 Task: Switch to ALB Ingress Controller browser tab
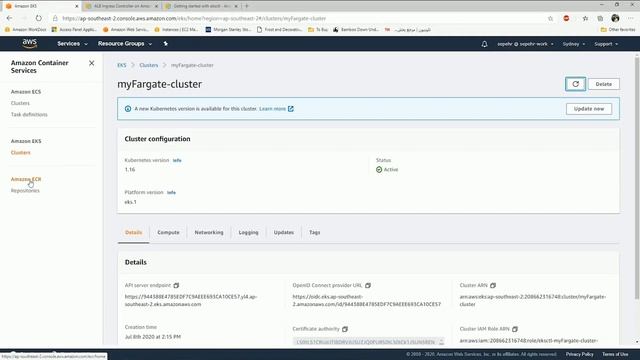[x=121, y=6]
